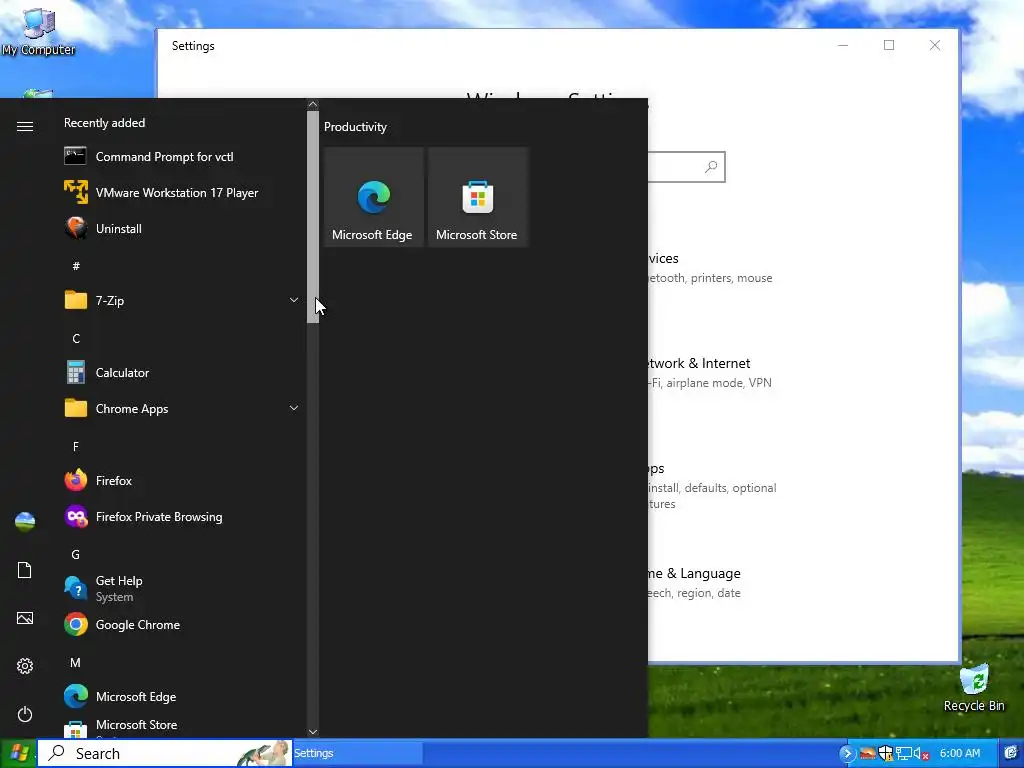
Task: Open Pictures from Start sidebar
Action: [25, 618]
